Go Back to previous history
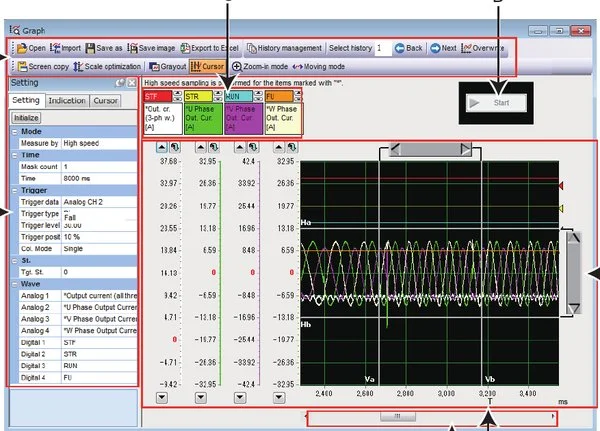The image size is (600, 431). (x=409, y=48)
